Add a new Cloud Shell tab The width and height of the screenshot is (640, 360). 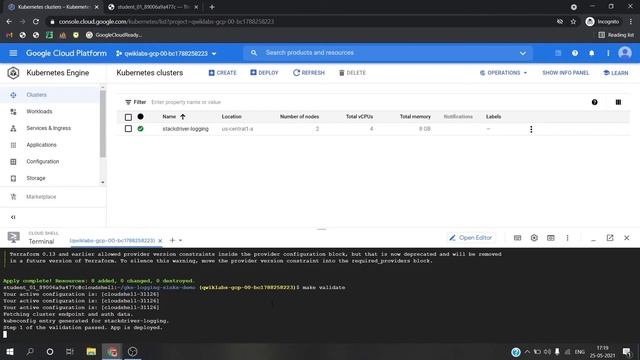pyautogui.click(x=172, y=240)
